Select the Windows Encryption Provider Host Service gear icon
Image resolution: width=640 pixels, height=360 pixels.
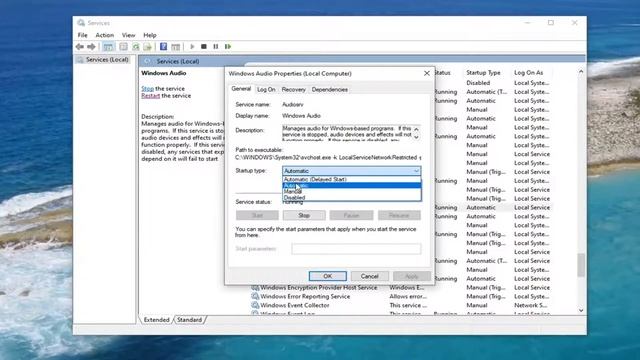click(255, 288)
